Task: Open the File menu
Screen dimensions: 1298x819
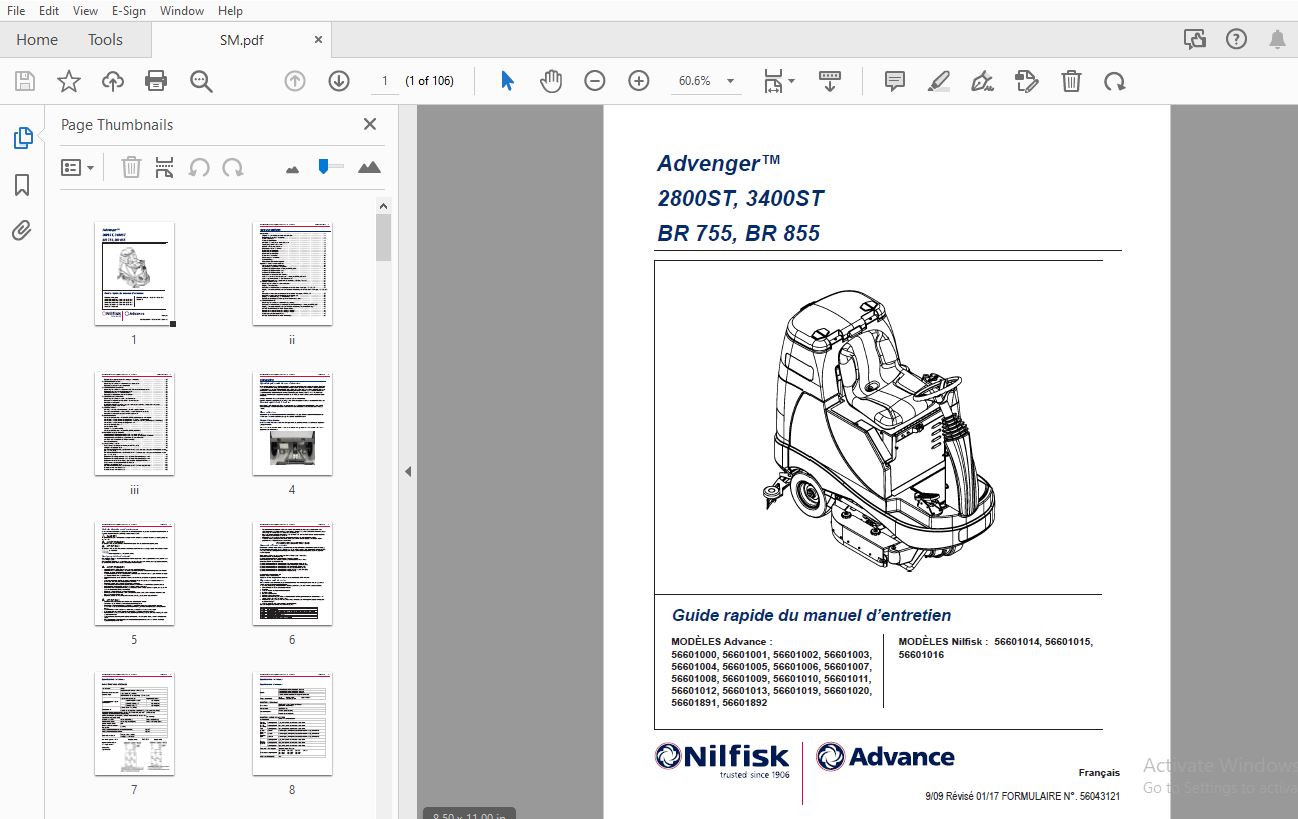Action: (16, 10)
